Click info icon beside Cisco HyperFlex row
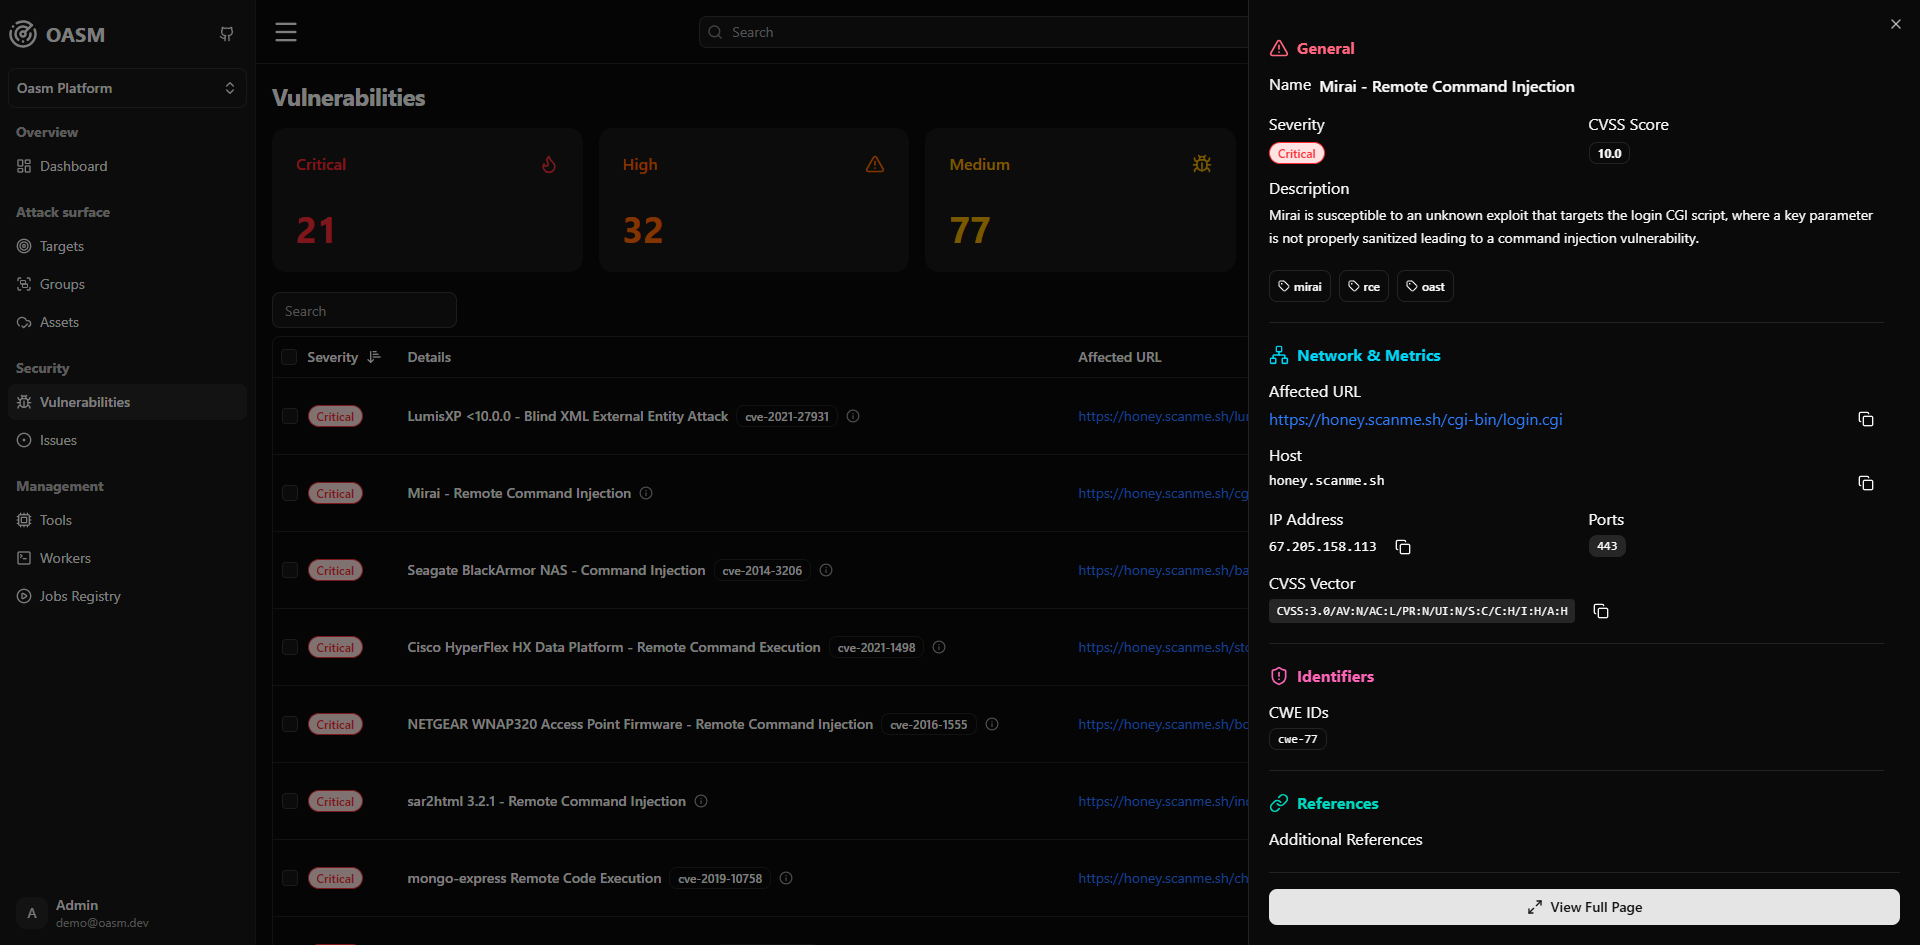This screenshot has height=945, width=1920. (939, 647)
